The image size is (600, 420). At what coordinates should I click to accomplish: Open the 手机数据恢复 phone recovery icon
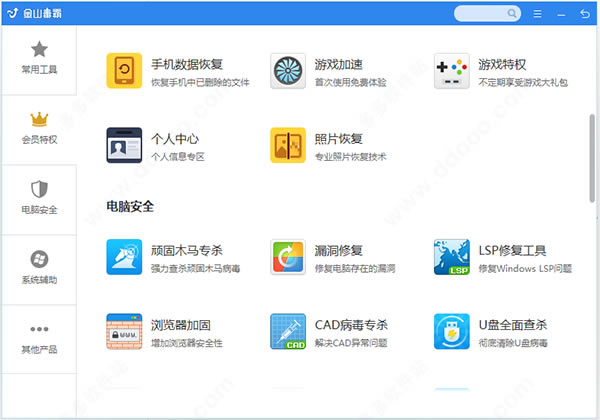[x=124, y=71]
